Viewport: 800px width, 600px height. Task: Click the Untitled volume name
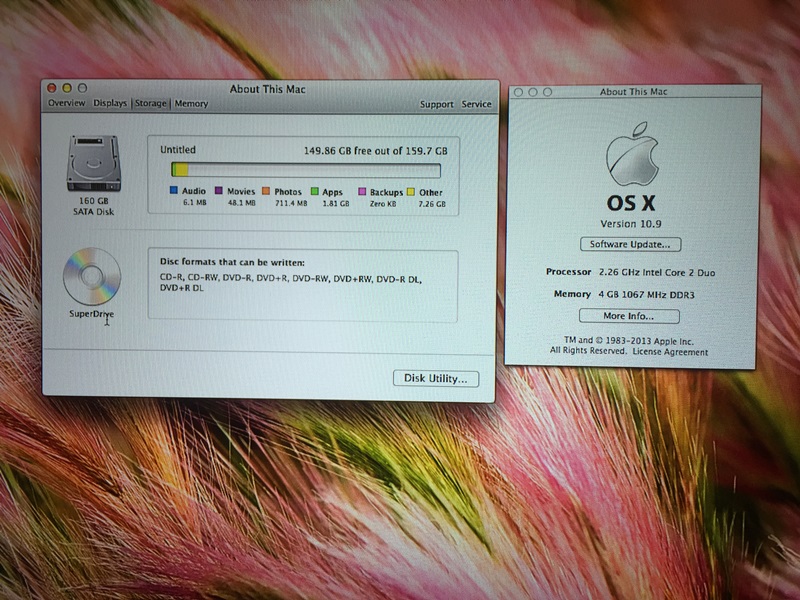pos(178,149)
